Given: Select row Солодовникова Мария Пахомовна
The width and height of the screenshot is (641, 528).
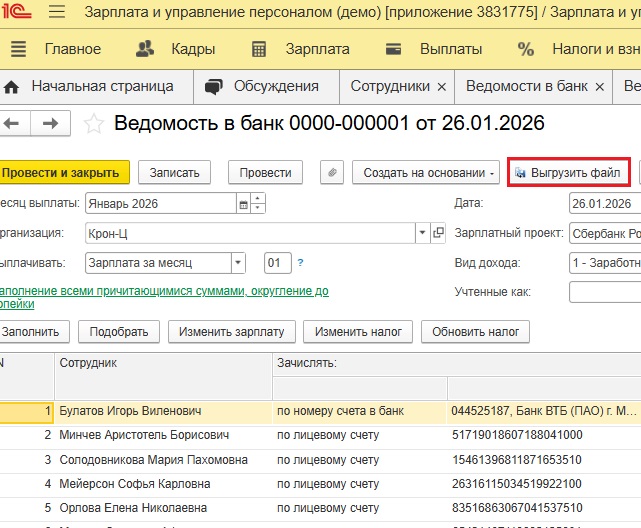Looking at the screenshot, I should 320,460.
